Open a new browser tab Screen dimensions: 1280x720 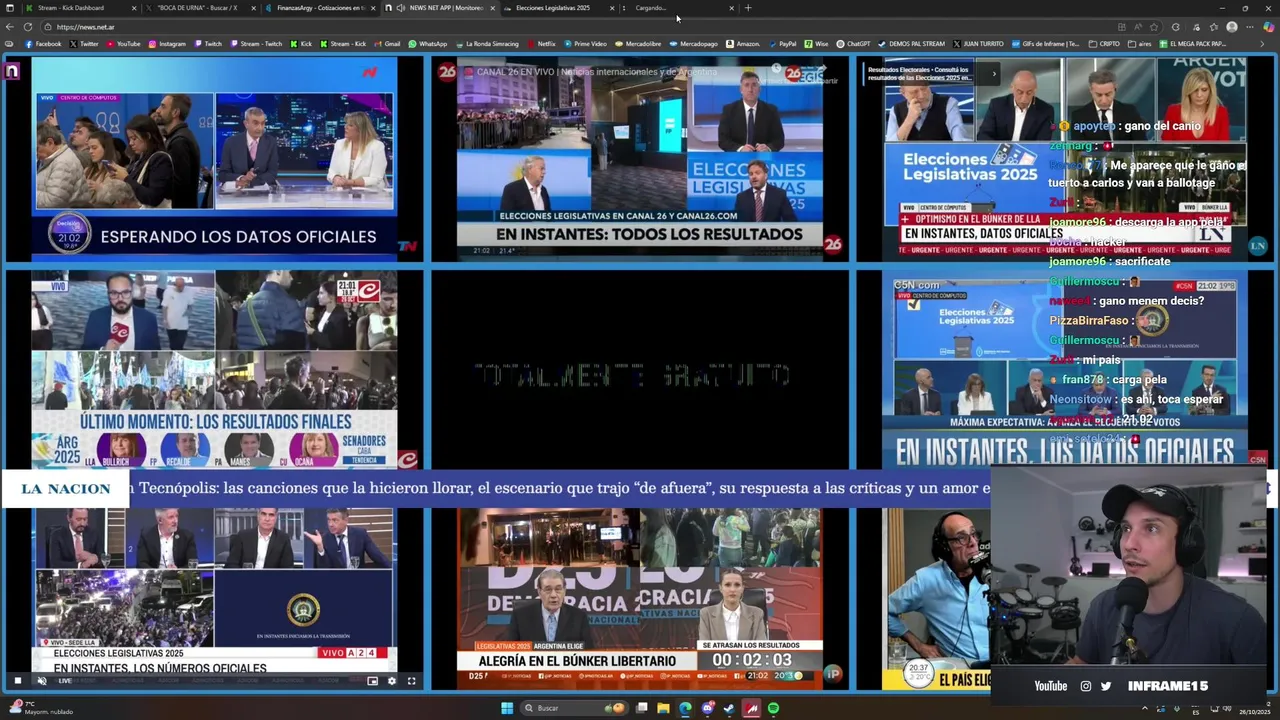point(748,8)
